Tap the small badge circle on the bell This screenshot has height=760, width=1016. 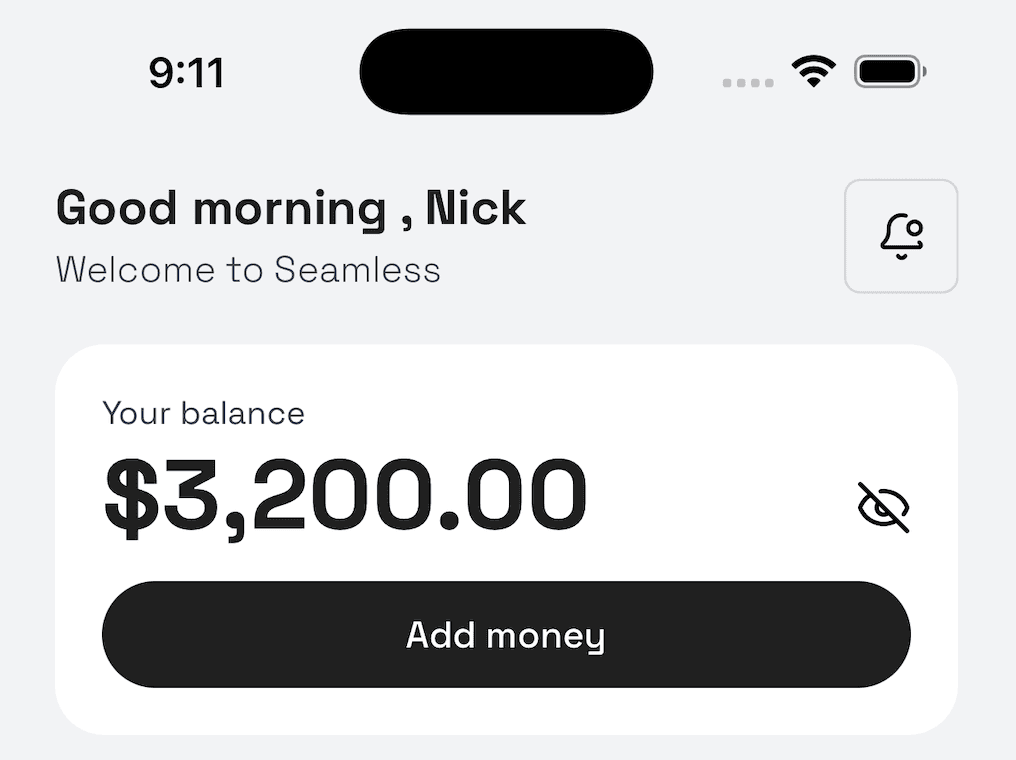coord(914,228)
